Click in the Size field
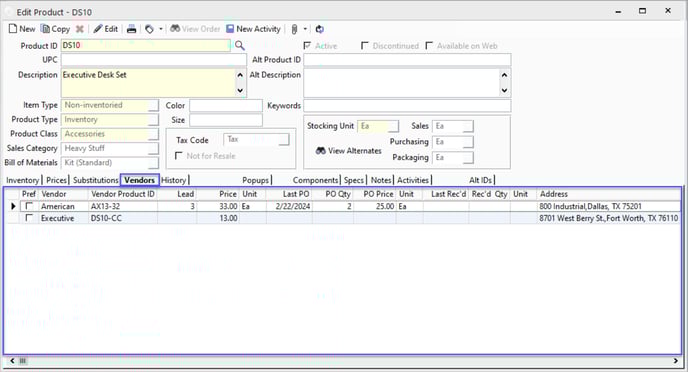Image resolution: width=688 pixels, height=372 pixels. pos(226,120)
